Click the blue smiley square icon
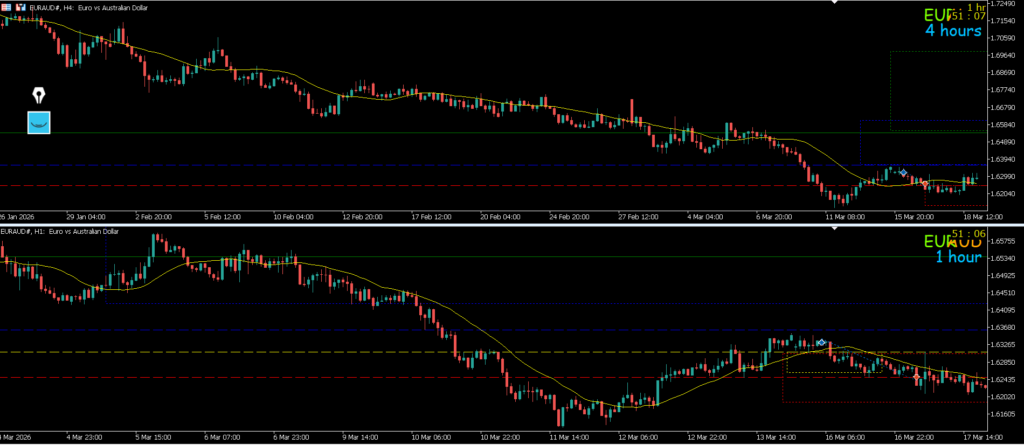The height and width of the screenshot is (445, 1024). click(x=38, y=123)
